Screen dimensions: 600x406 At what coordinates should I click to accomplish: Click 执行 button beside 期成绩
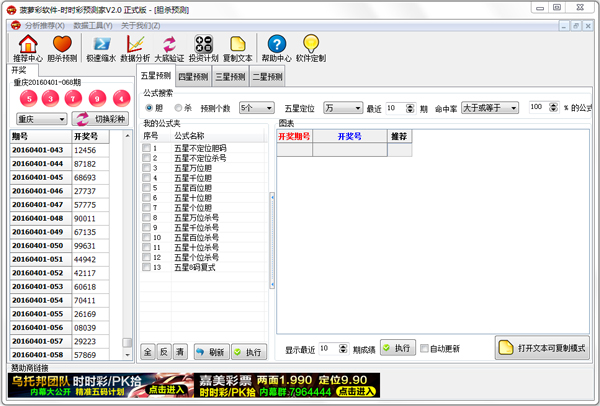point(398,348)
